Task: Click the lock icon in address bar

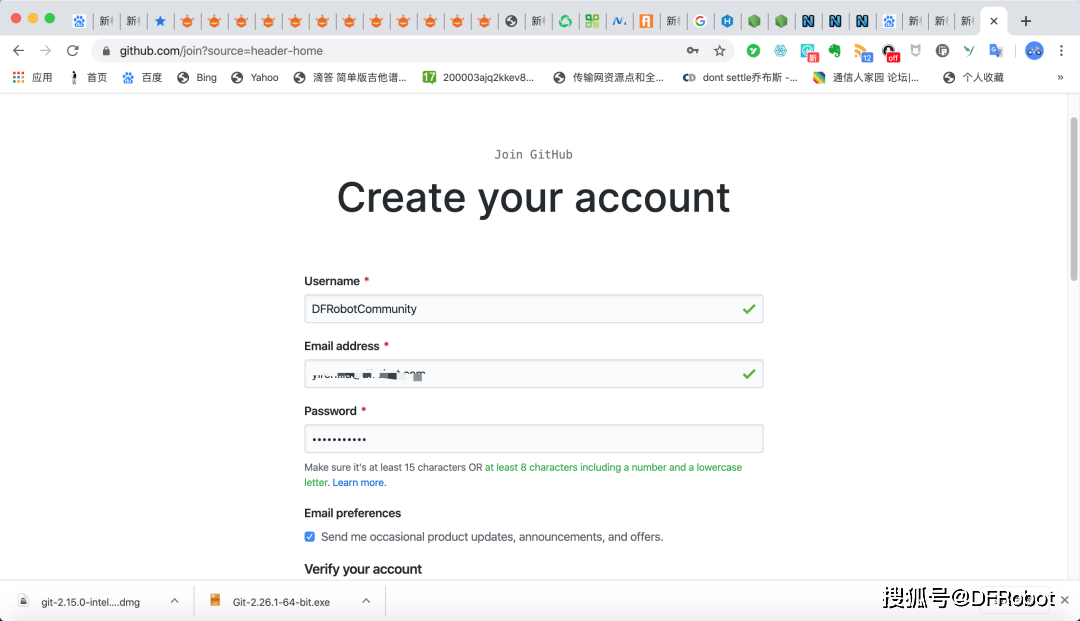Action: [105, 51]
